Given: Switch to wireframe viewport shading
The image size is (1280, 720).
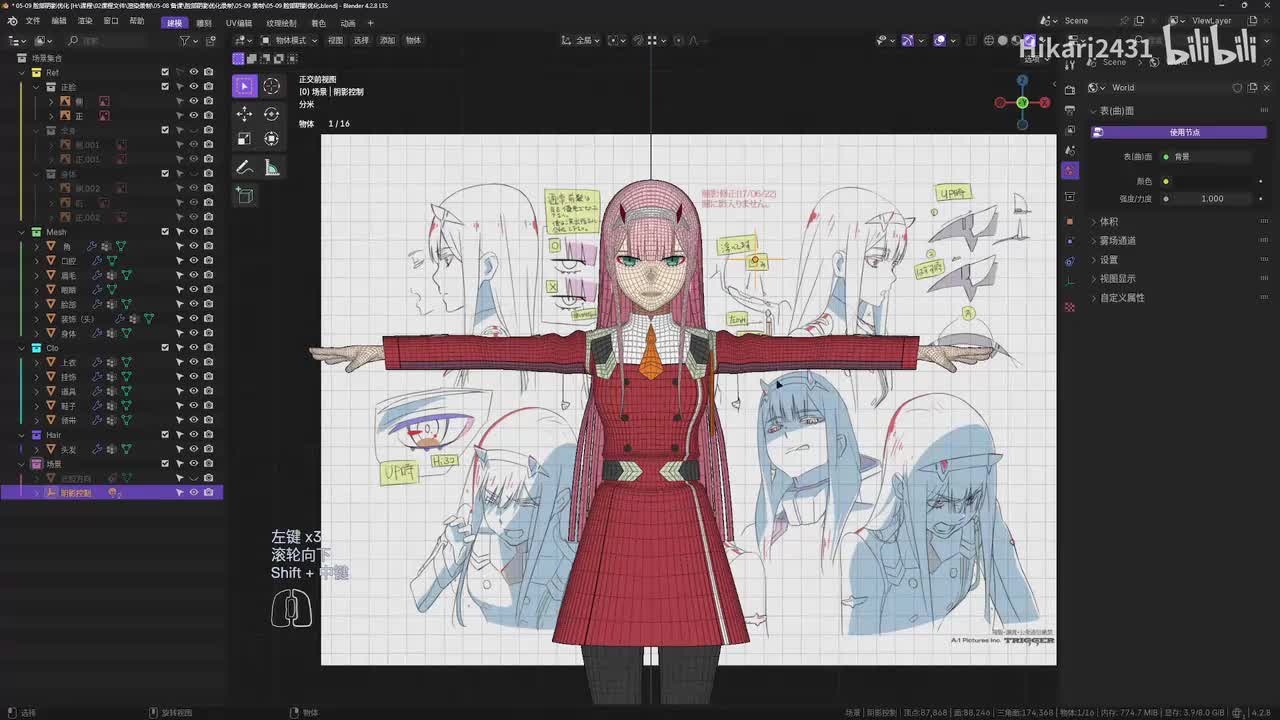Looking at the screenshot, I should point(989,41).
